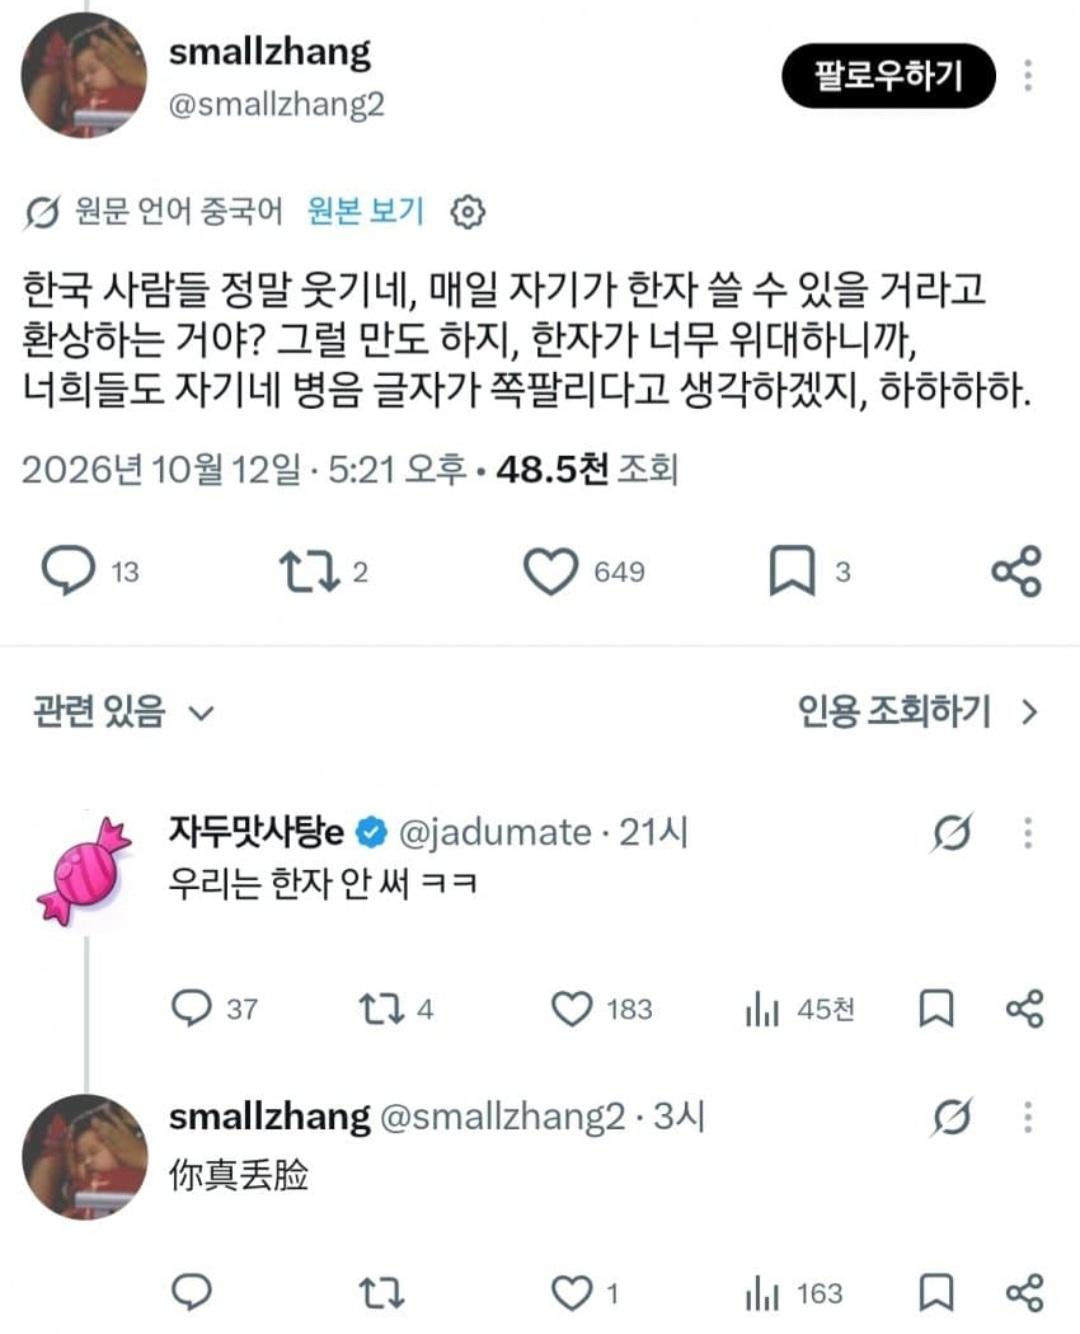This screenshot has height=1334, width=1080.
Task: Like the main post with 649 hearts
Action: point(551,571)
